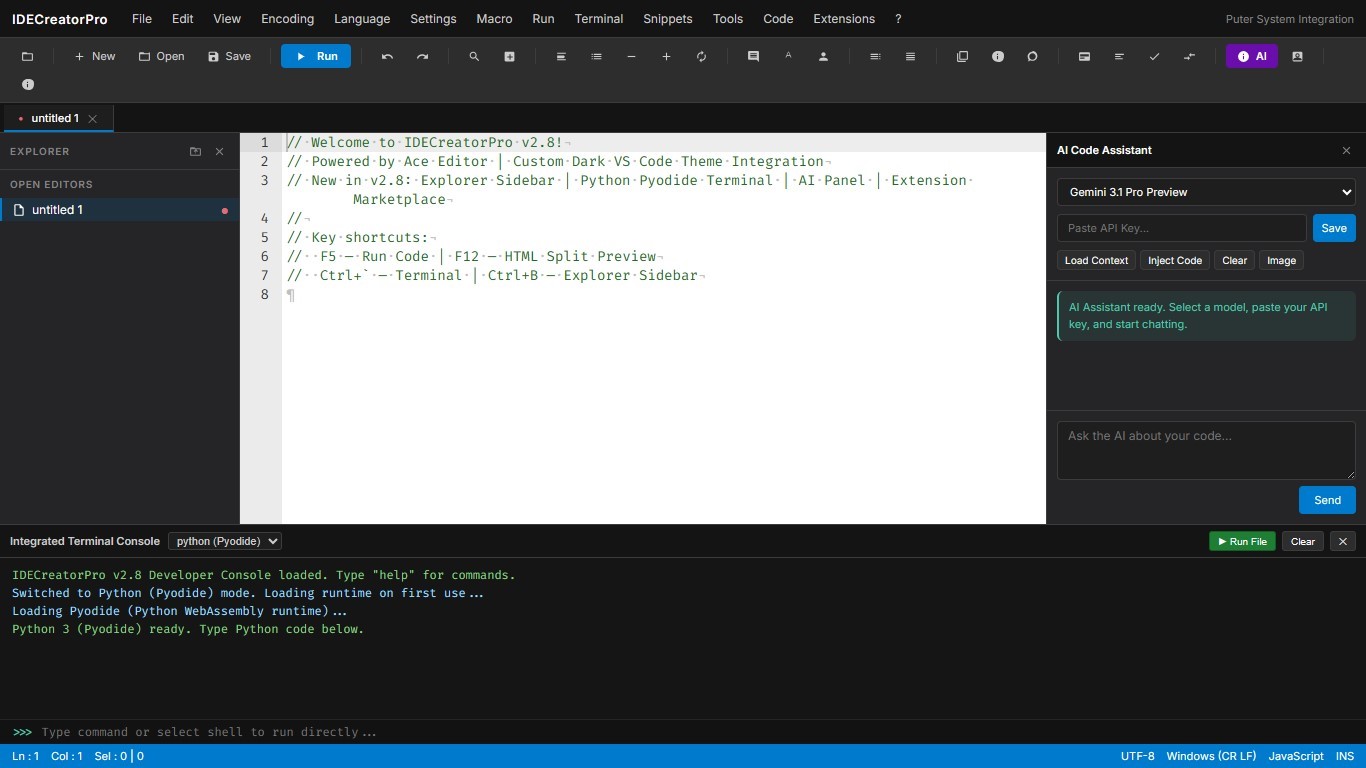
Task: Close the Integrated Terminal Console
Action: pos(1343,541)
